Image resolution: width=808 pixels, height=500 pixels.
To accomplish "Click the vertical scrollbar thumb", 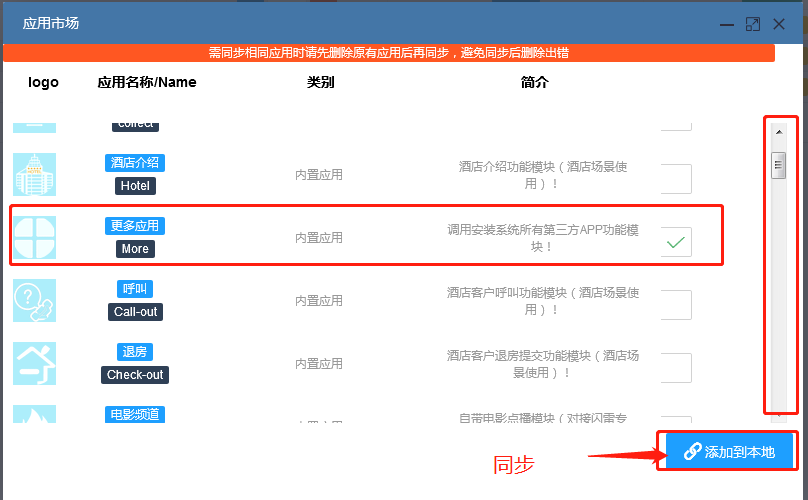I will pos(779,165).
